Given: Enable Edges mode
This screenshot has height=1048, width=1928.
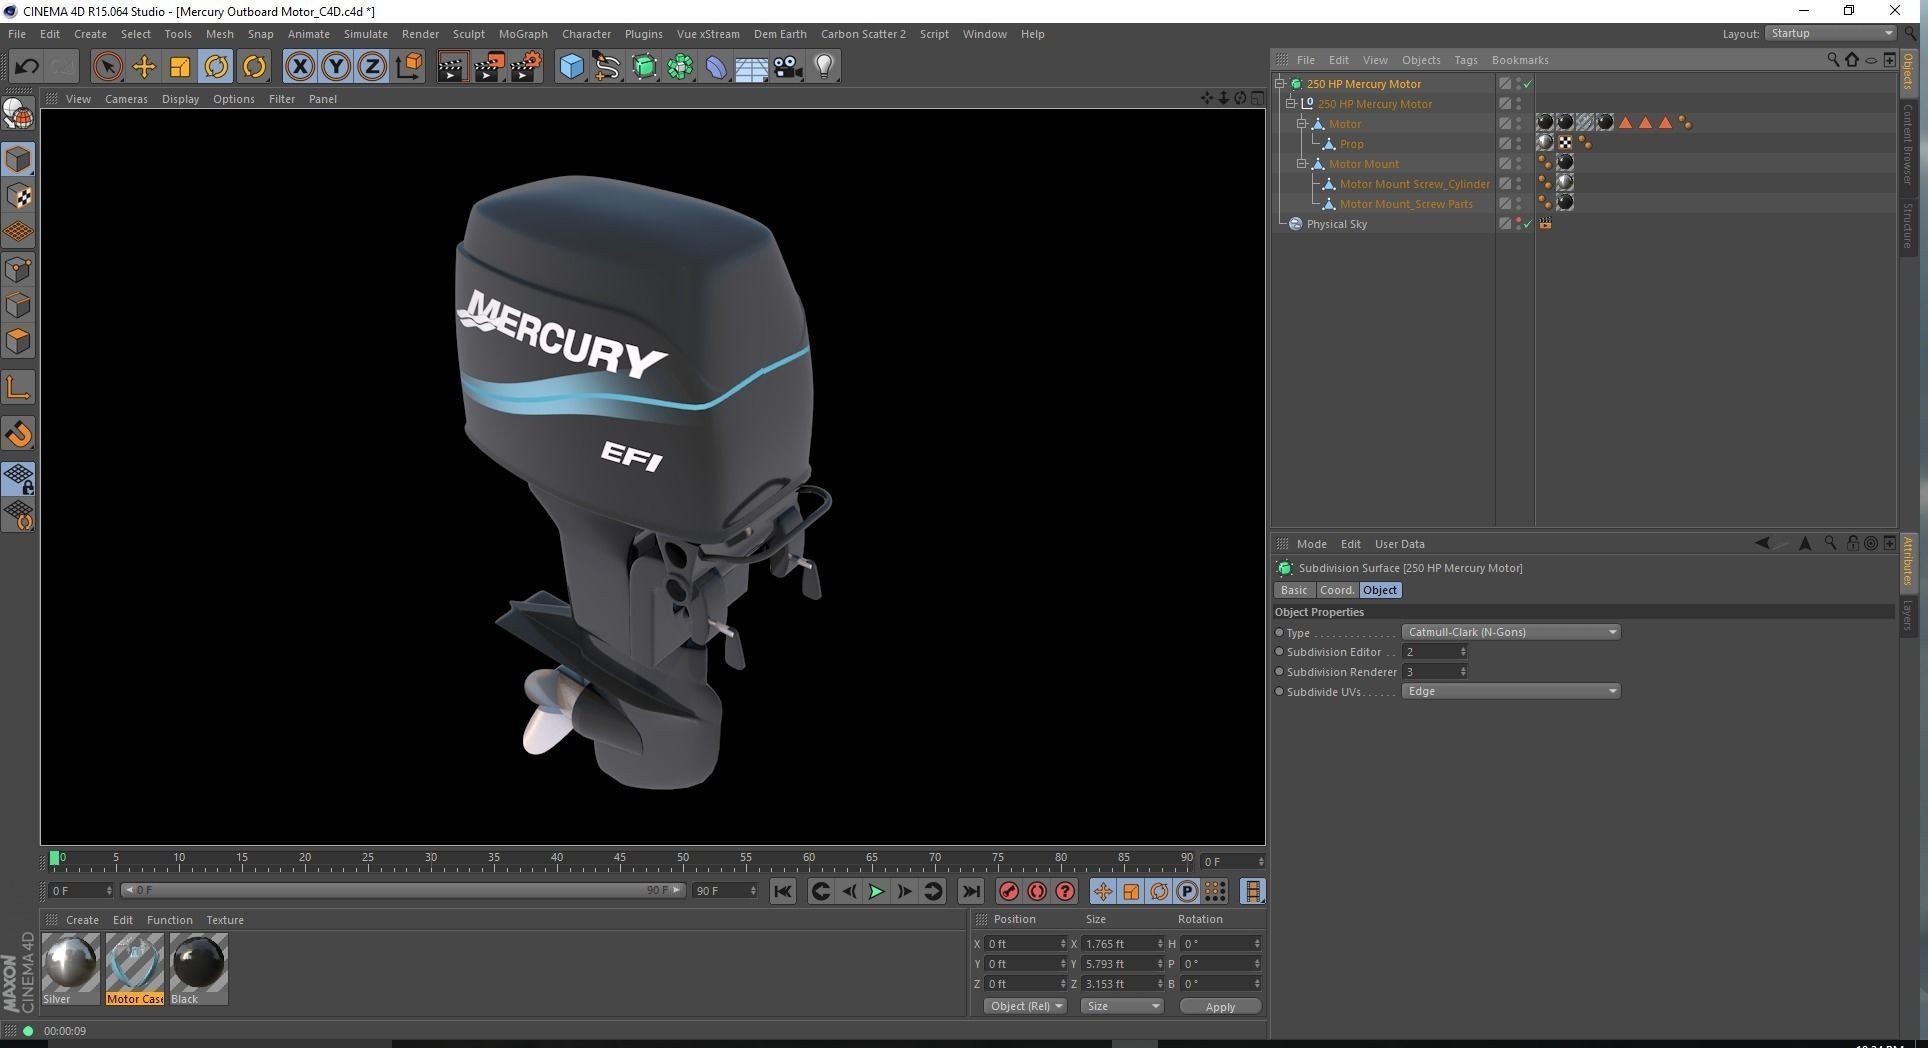Looking at the screenshot, I should [x=18, y=305].
